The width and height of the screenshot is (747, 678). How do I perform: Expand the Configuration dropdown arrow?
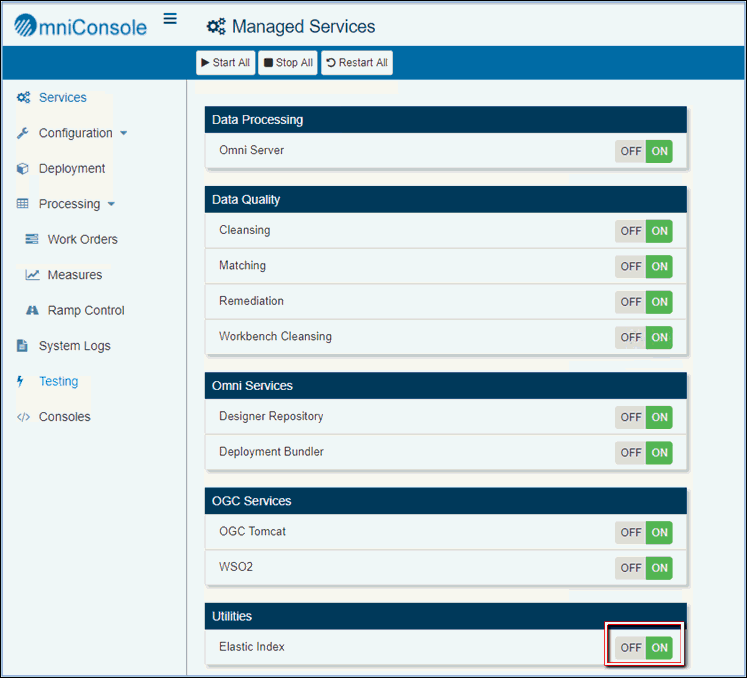(x=123, y=133)
